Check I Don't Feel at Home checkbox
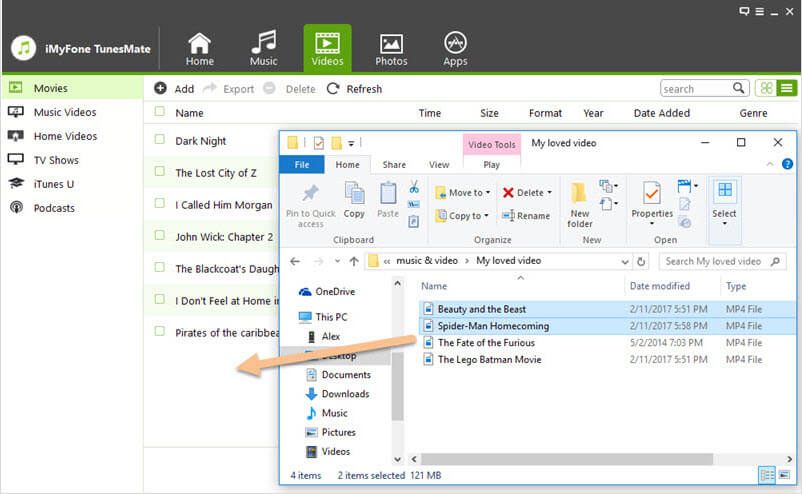This screenshot has height=494, width=802. pyautogui.click(x=160, y=299)
